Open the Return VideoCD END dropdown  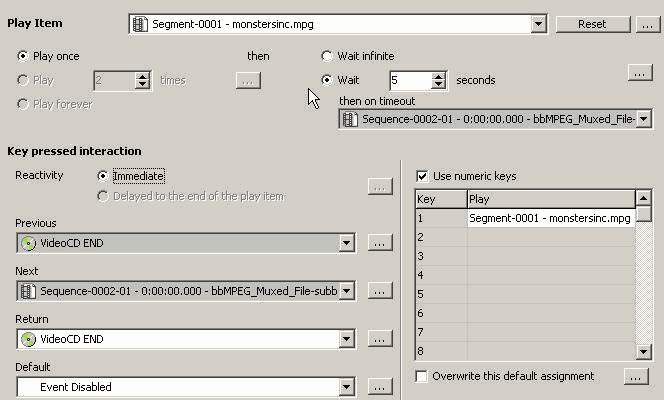[346, 339]
